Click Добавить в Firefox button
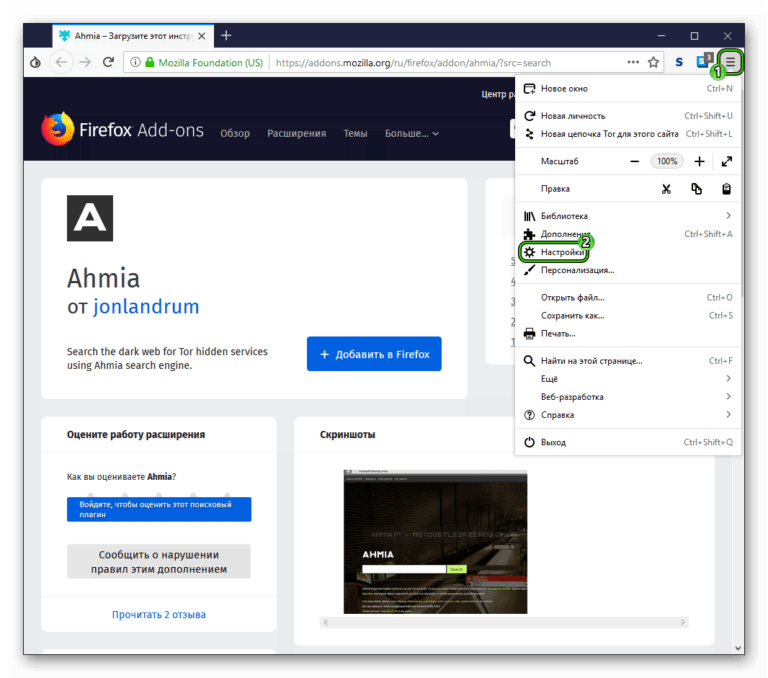The image size is (768, 678). tap(374, 354)
